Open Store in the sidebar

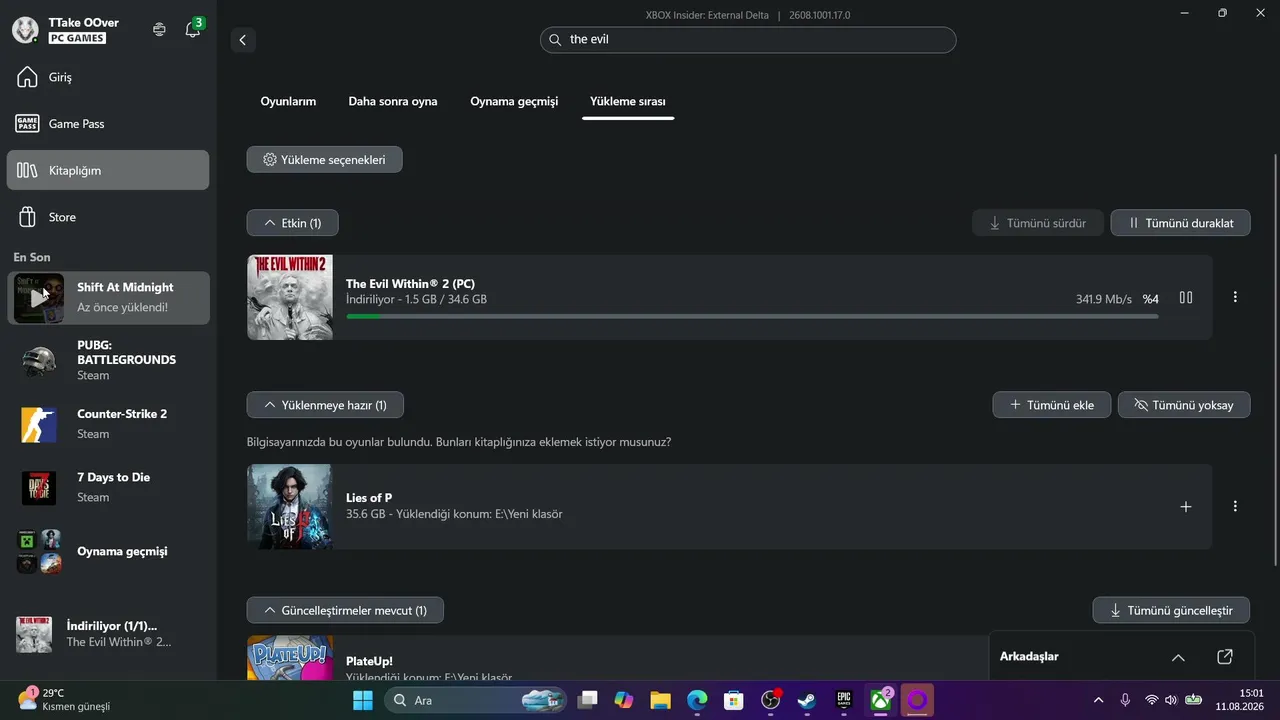[x=108, y=217]
